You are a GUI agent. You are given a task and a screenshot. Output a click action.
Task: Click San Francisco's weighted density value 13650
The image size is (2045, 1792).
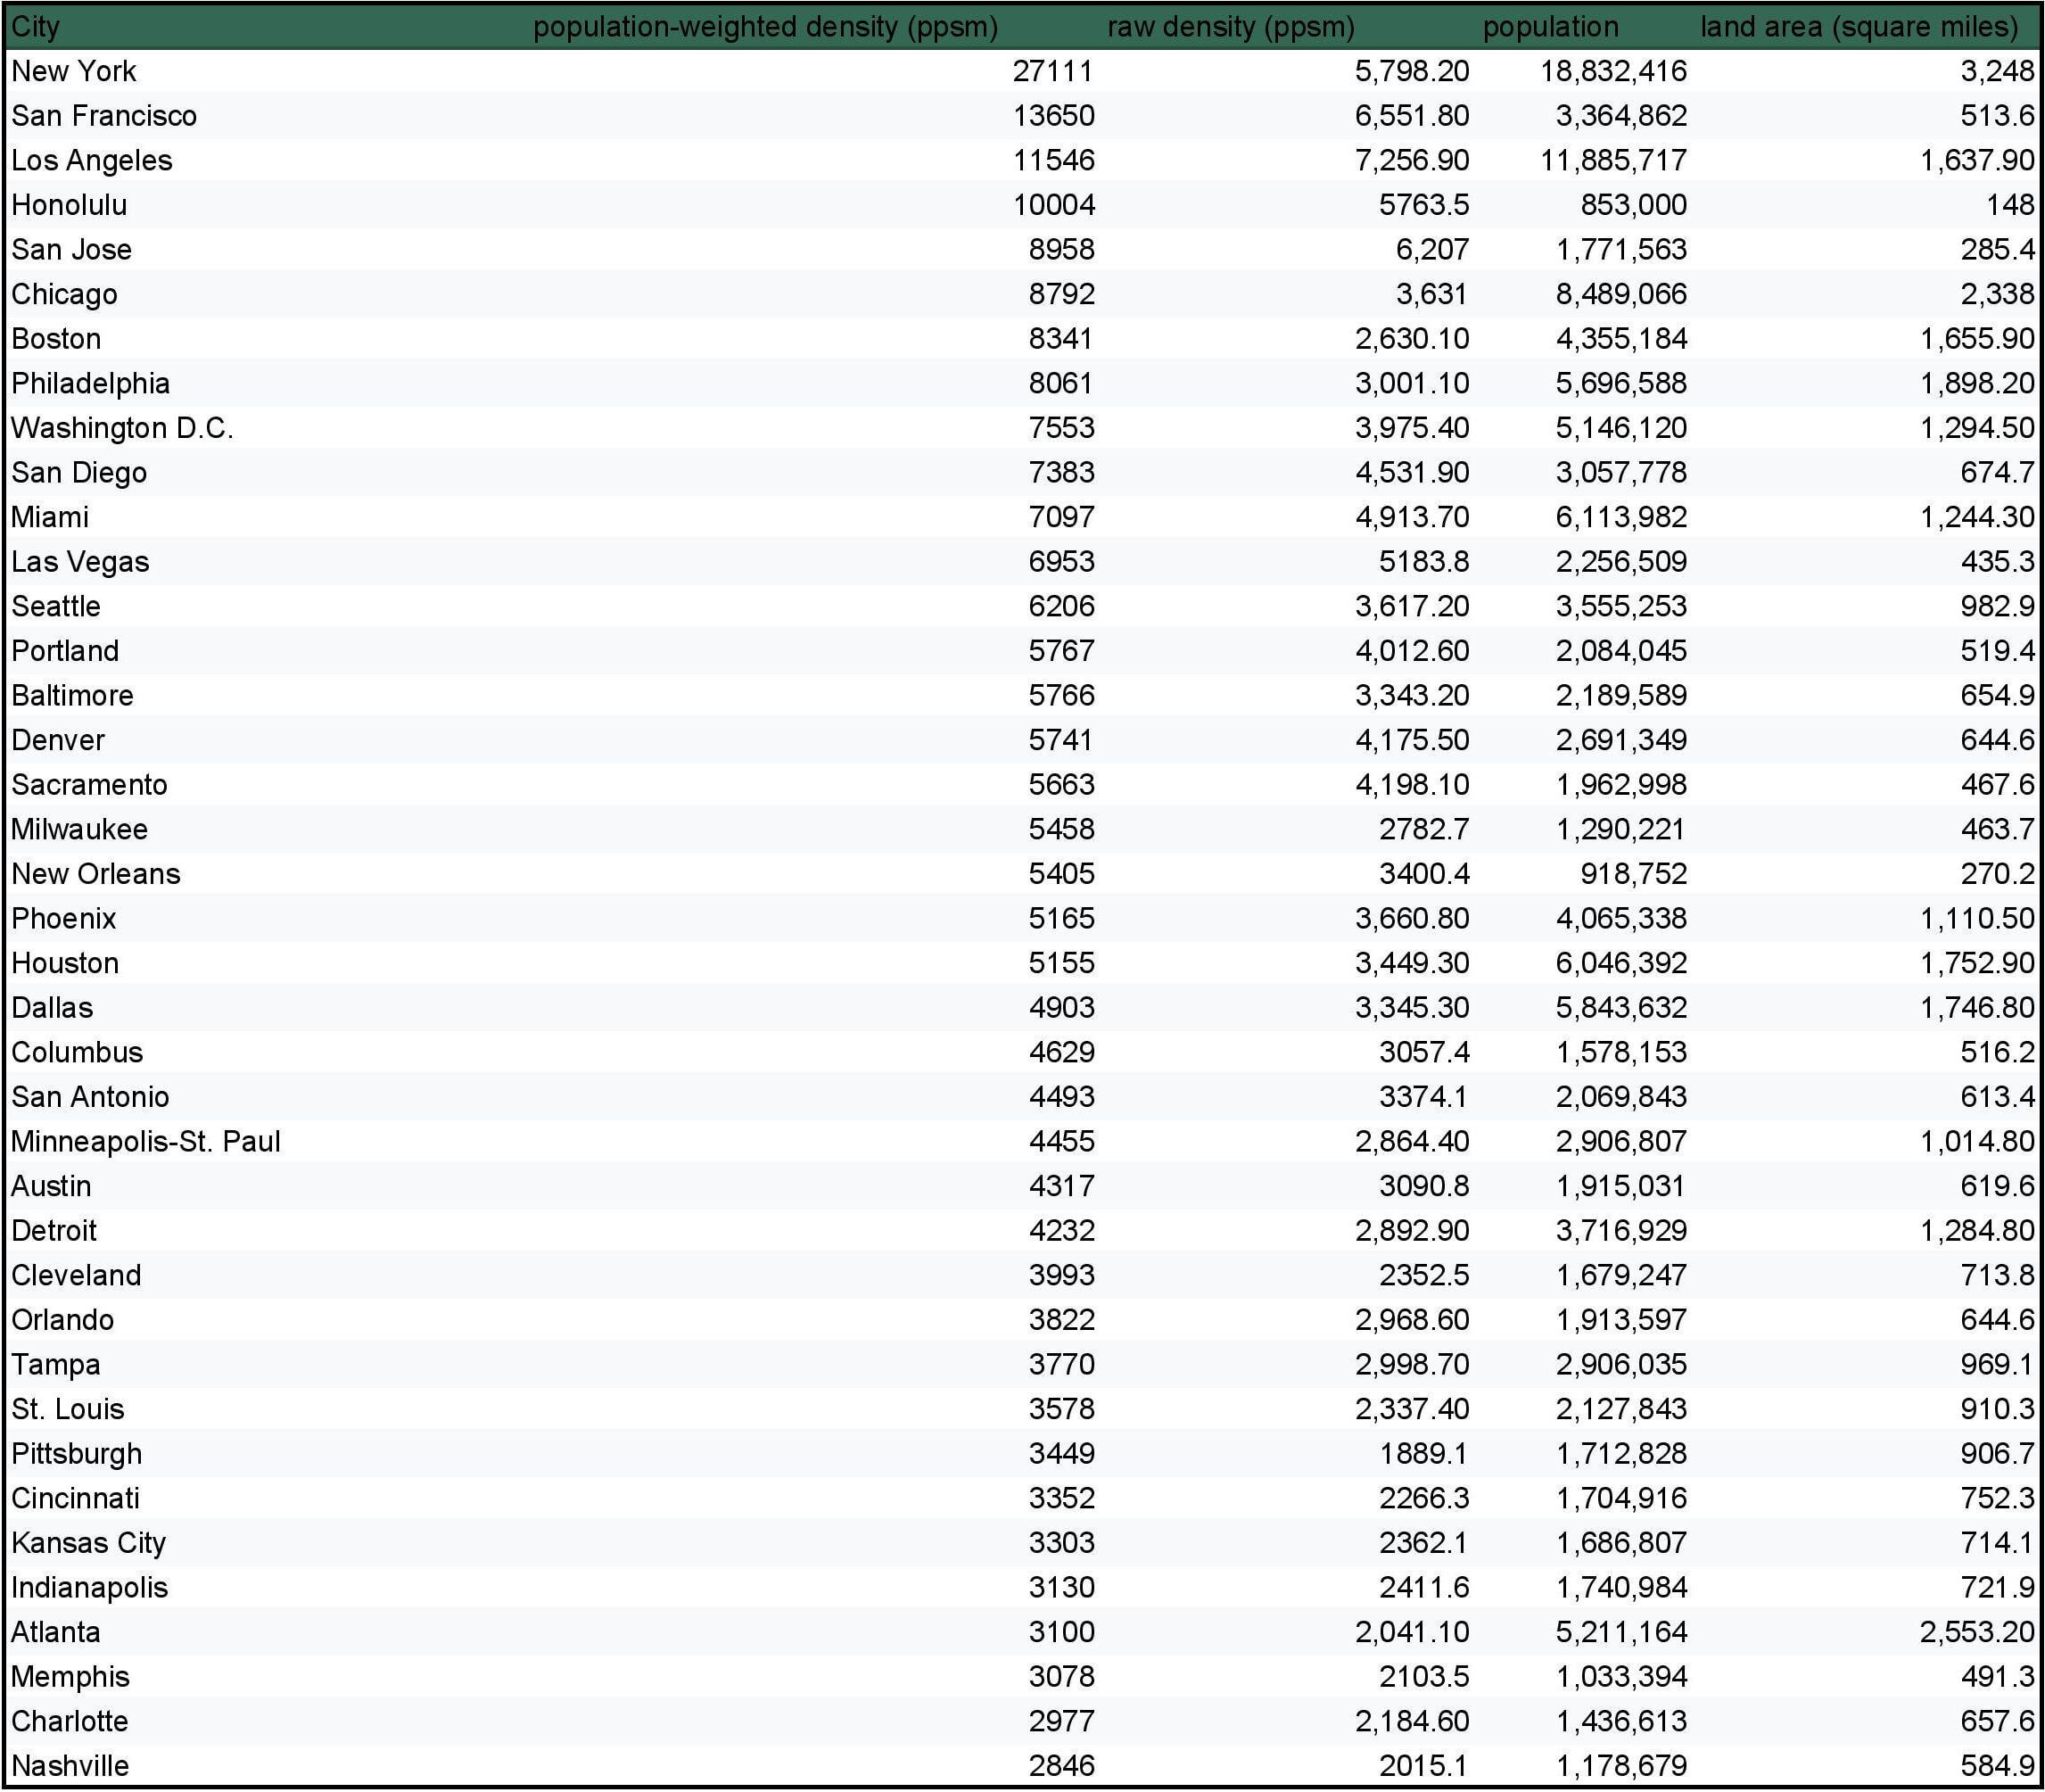pyautogui.click(x=1054, y=116)
